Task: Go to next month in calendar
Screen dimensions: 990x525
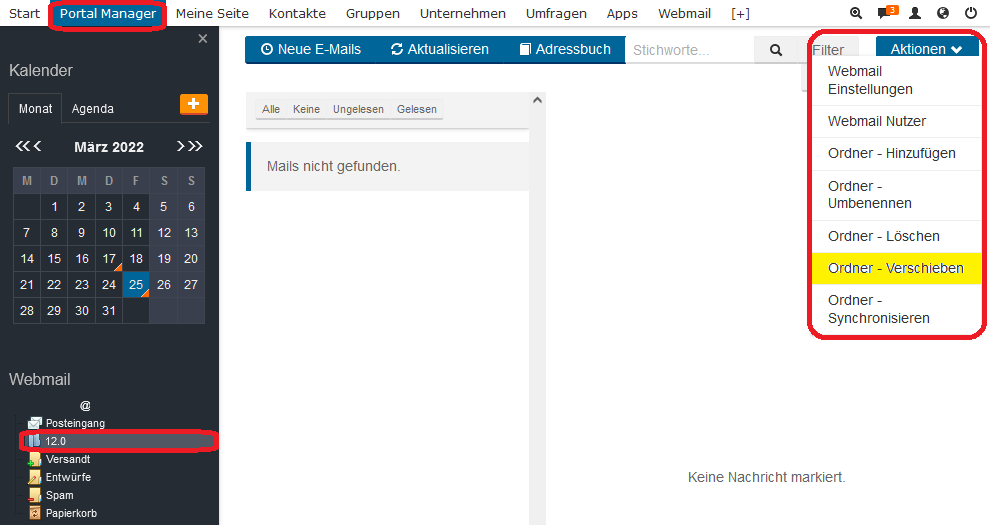Action: [x=181, y=146]
